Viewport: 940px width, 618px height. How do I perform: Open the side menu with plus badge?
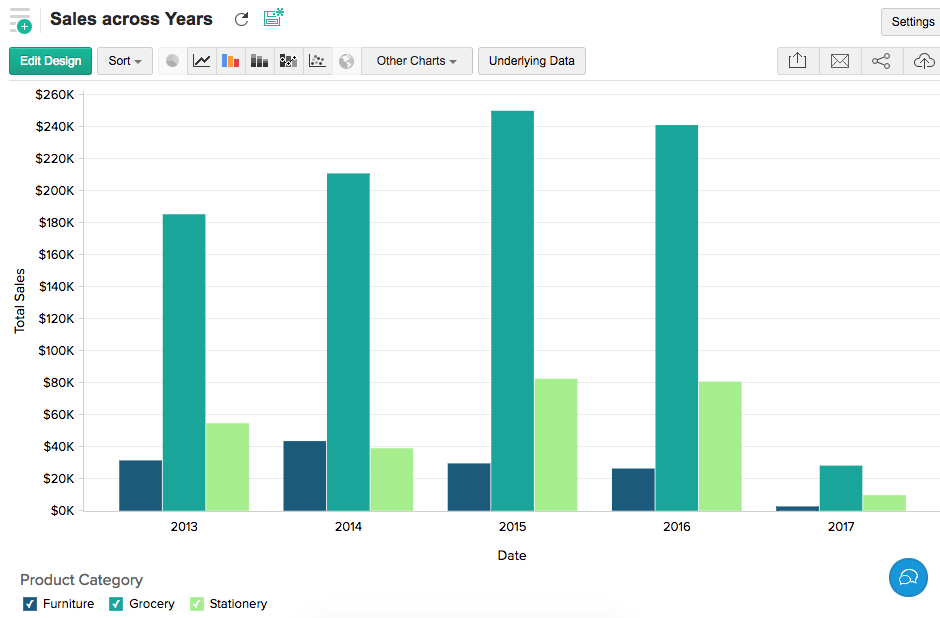20,20
